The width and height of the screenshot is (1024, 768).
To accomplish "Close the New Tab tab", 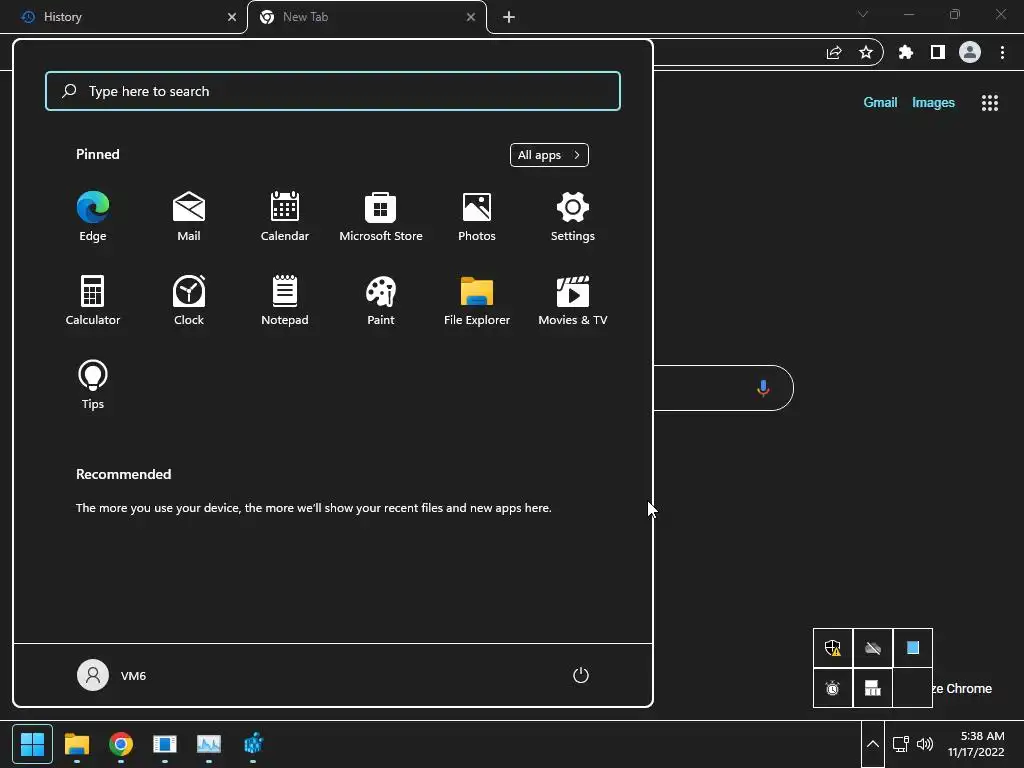I will coord(471,17).
